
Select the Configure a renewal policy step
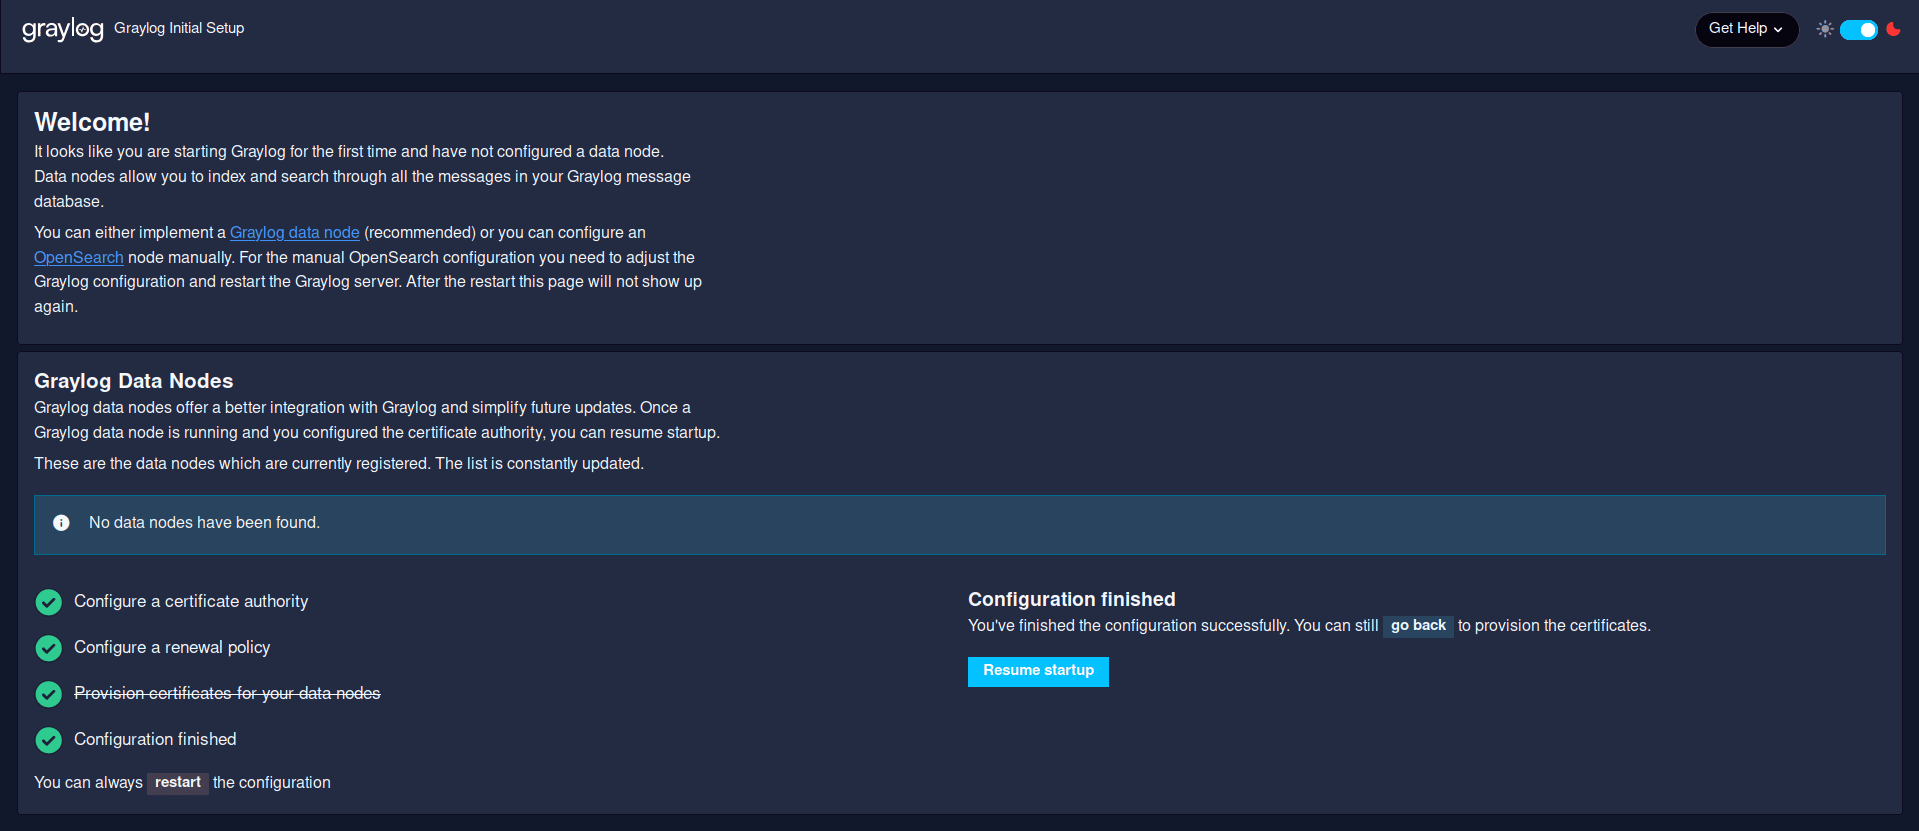tap(172, 647)
